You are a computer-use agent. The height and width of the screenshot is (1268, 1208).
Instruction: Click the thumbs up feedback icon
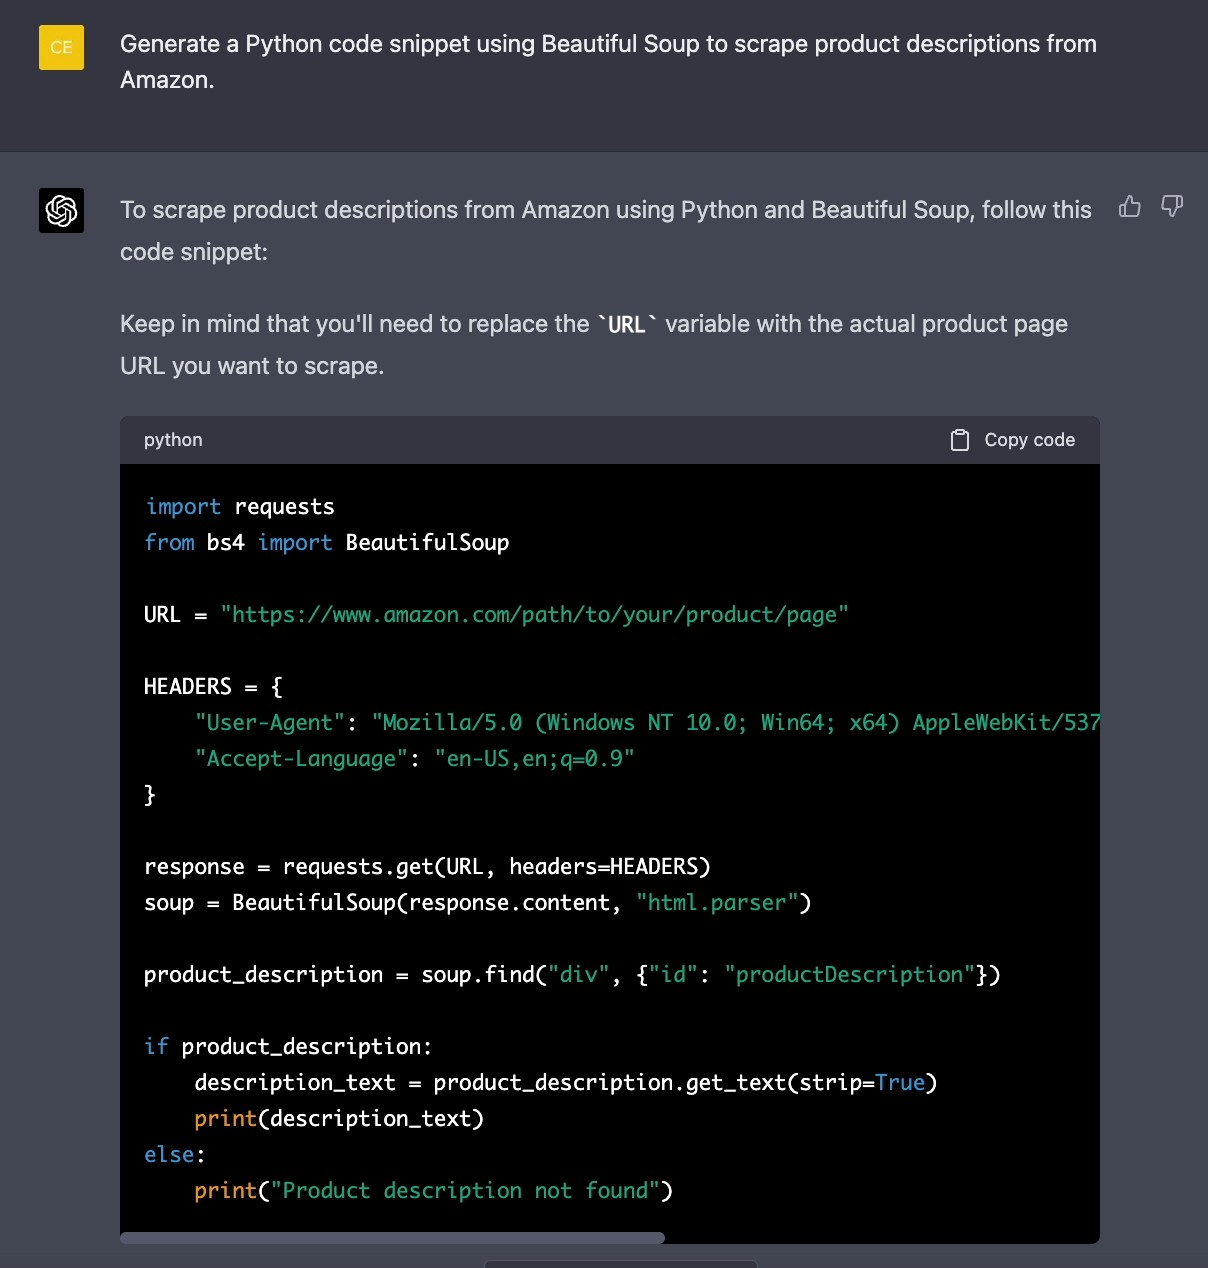pyautogui.click(x=1129, y=207)
